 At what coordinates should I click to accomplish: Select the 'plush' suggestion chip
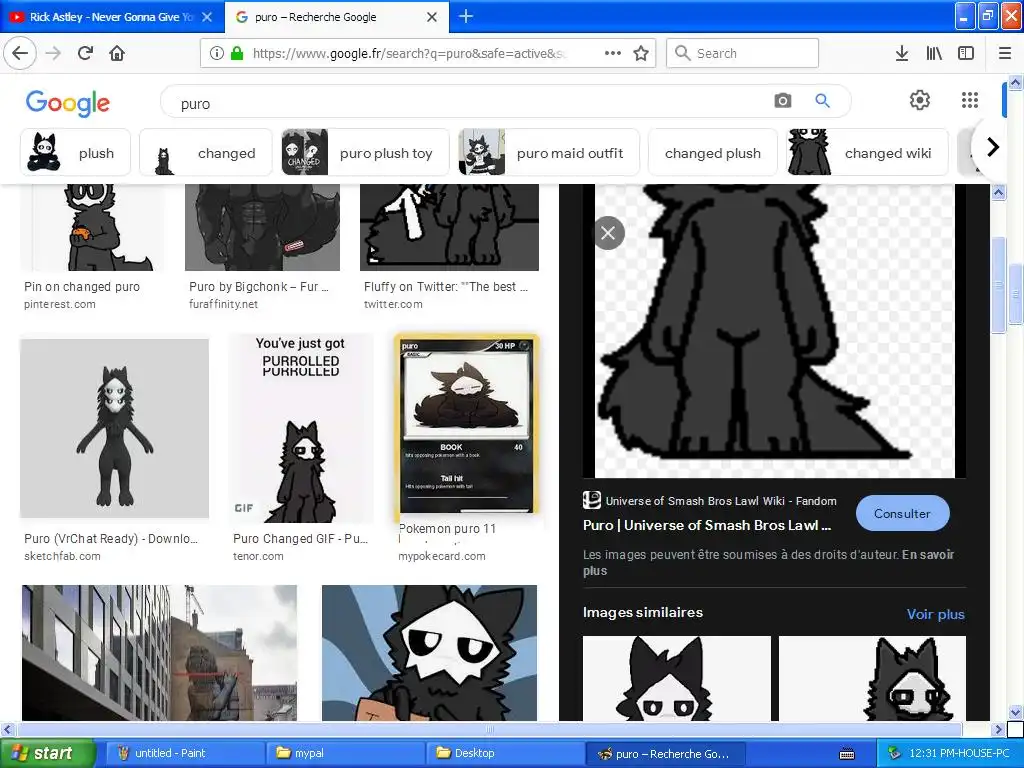pos(76,153)
